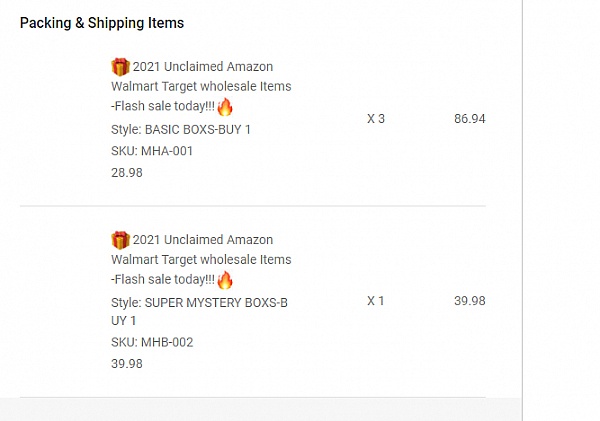Click the 86.94 line total
Screen dimensions: 600x421
click(x=470, y=119)
